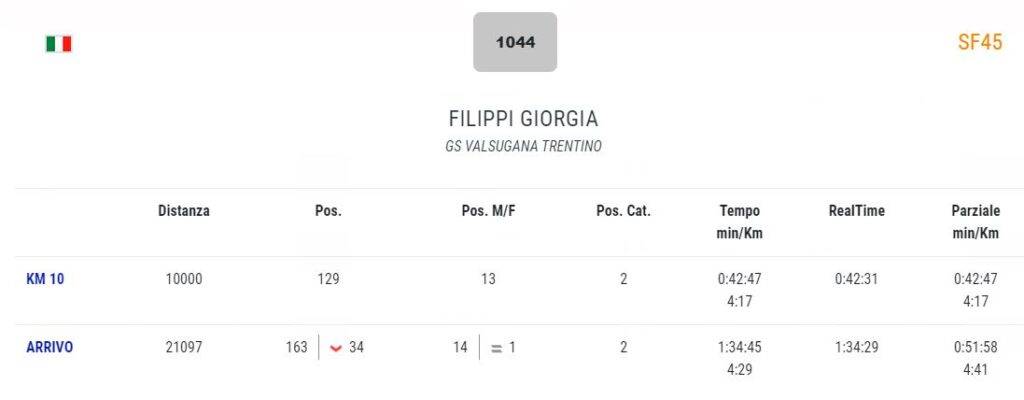
Task: Open the ARRIVO finish row link
Action: click(50, 347)
